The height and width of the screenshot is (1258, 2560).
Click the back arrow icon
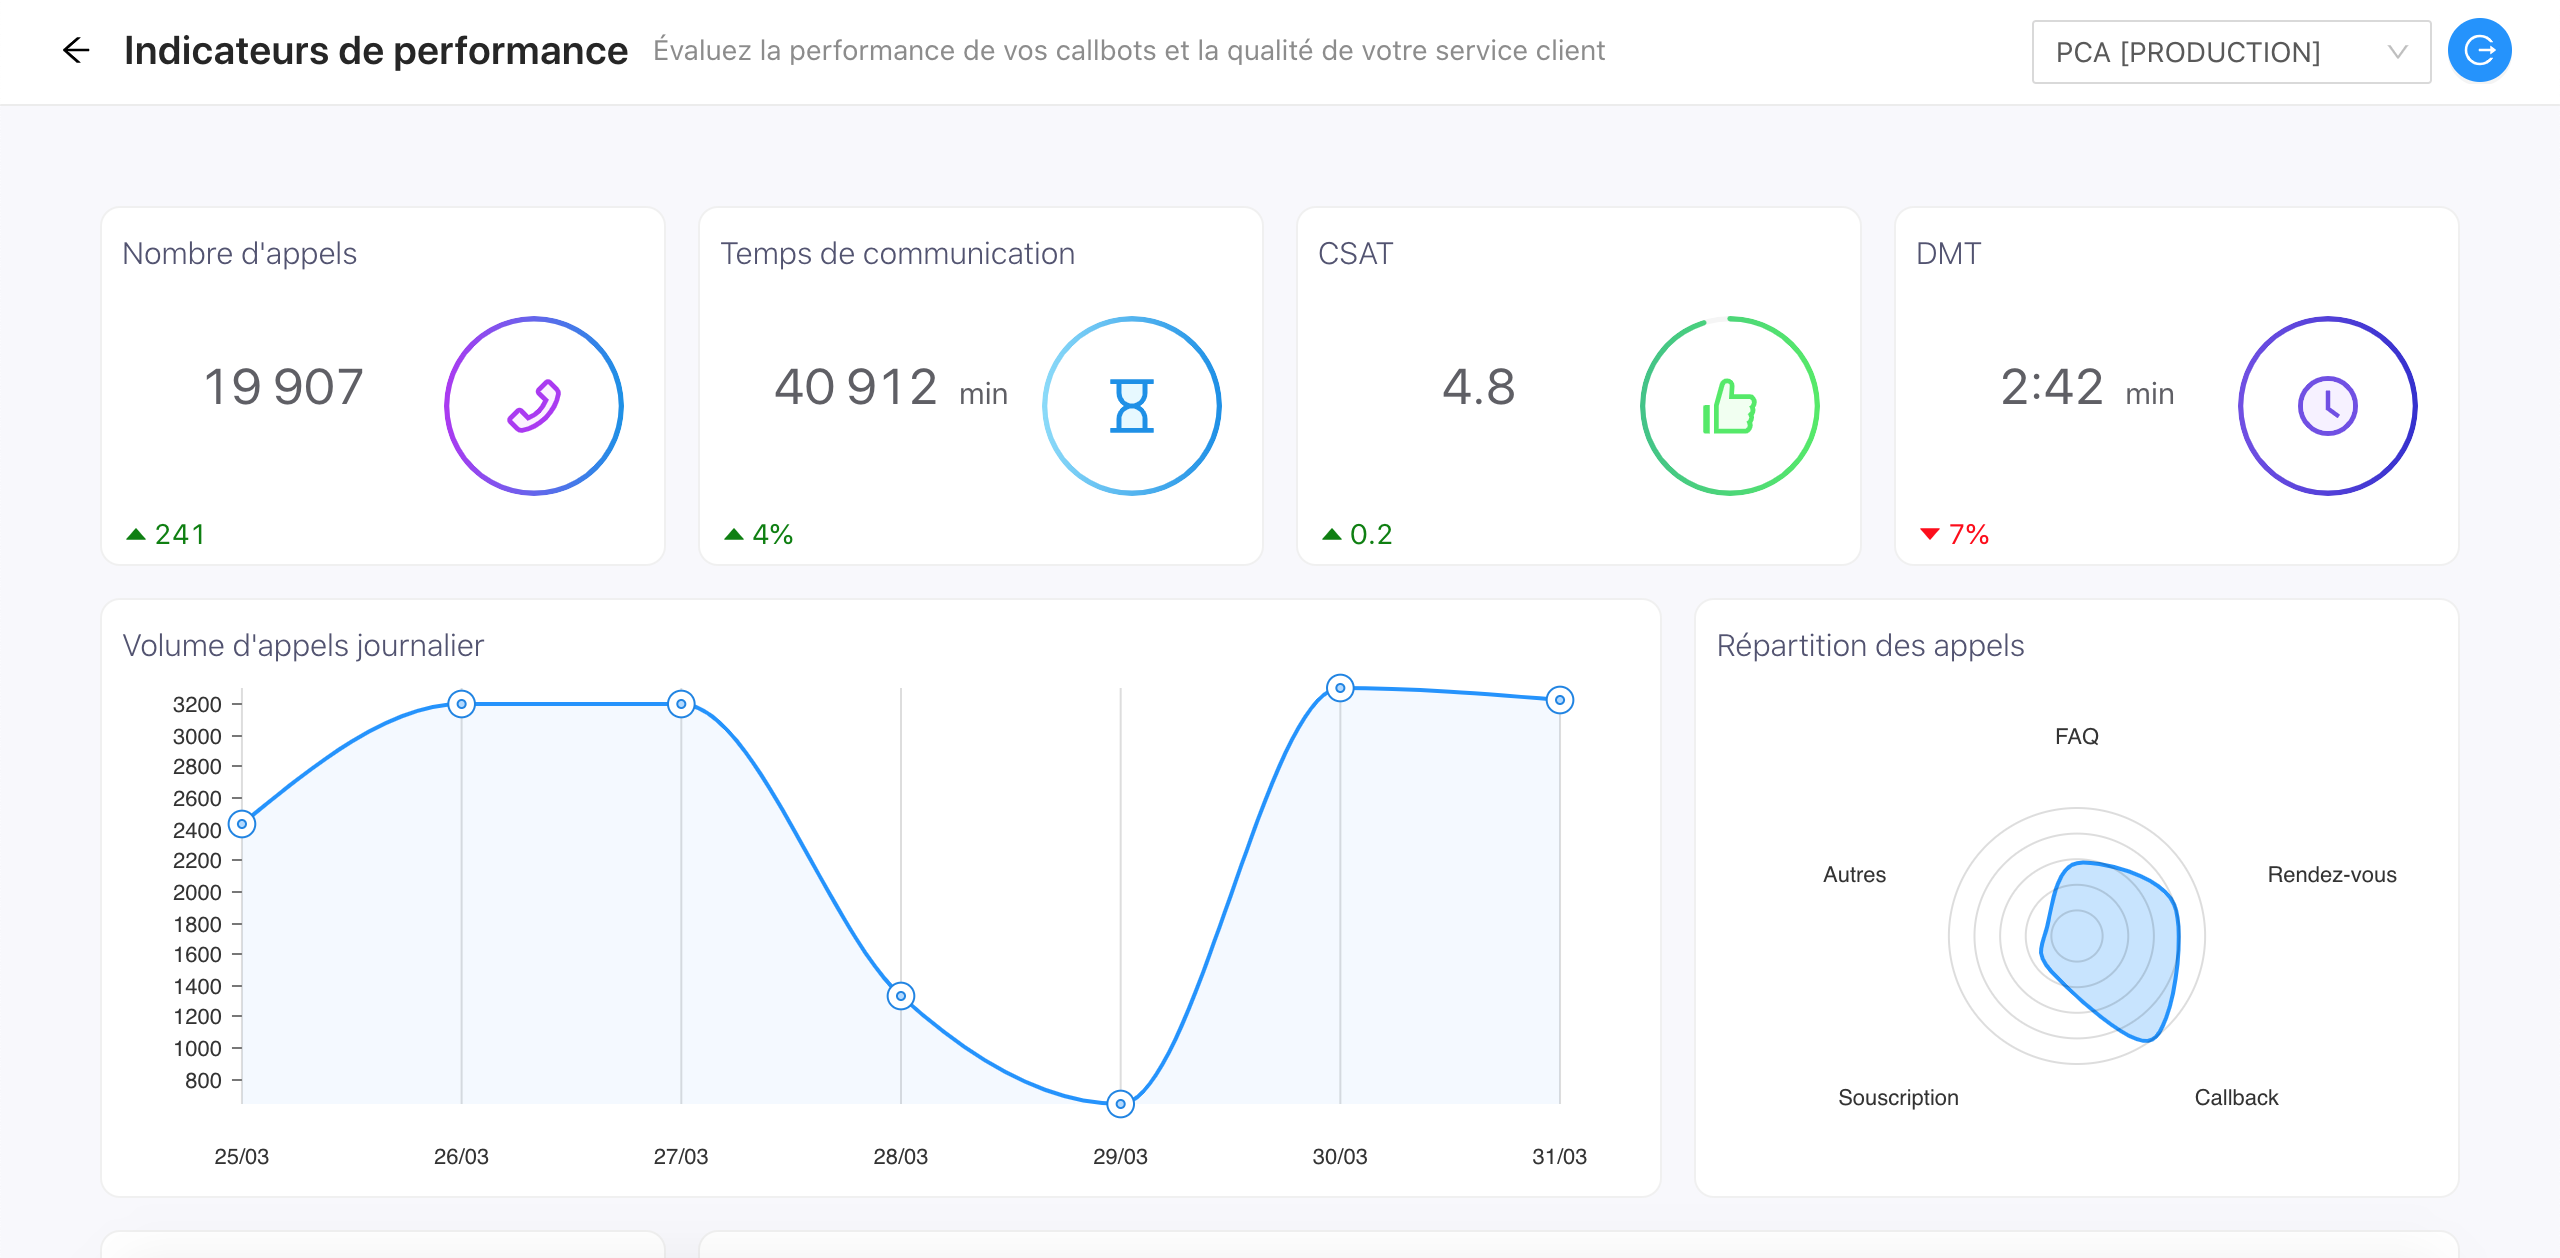pos(76,50)
